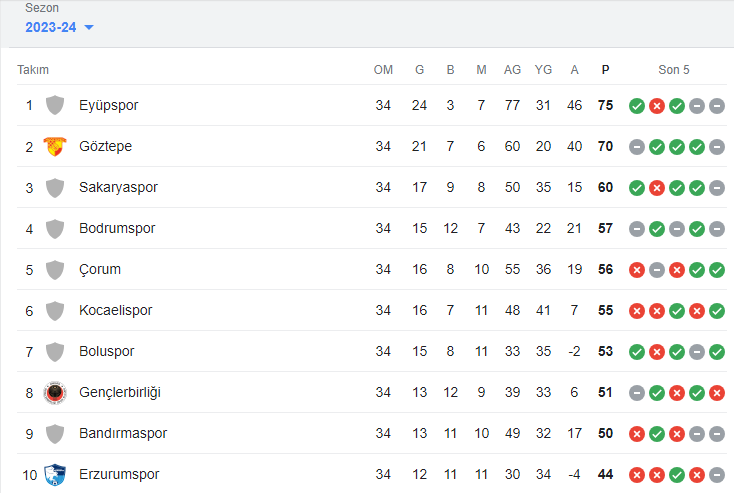The height and width of the screenshot is (493, 734).
Task: Click Eyüpspor's first green win icon
Action: 637,106
